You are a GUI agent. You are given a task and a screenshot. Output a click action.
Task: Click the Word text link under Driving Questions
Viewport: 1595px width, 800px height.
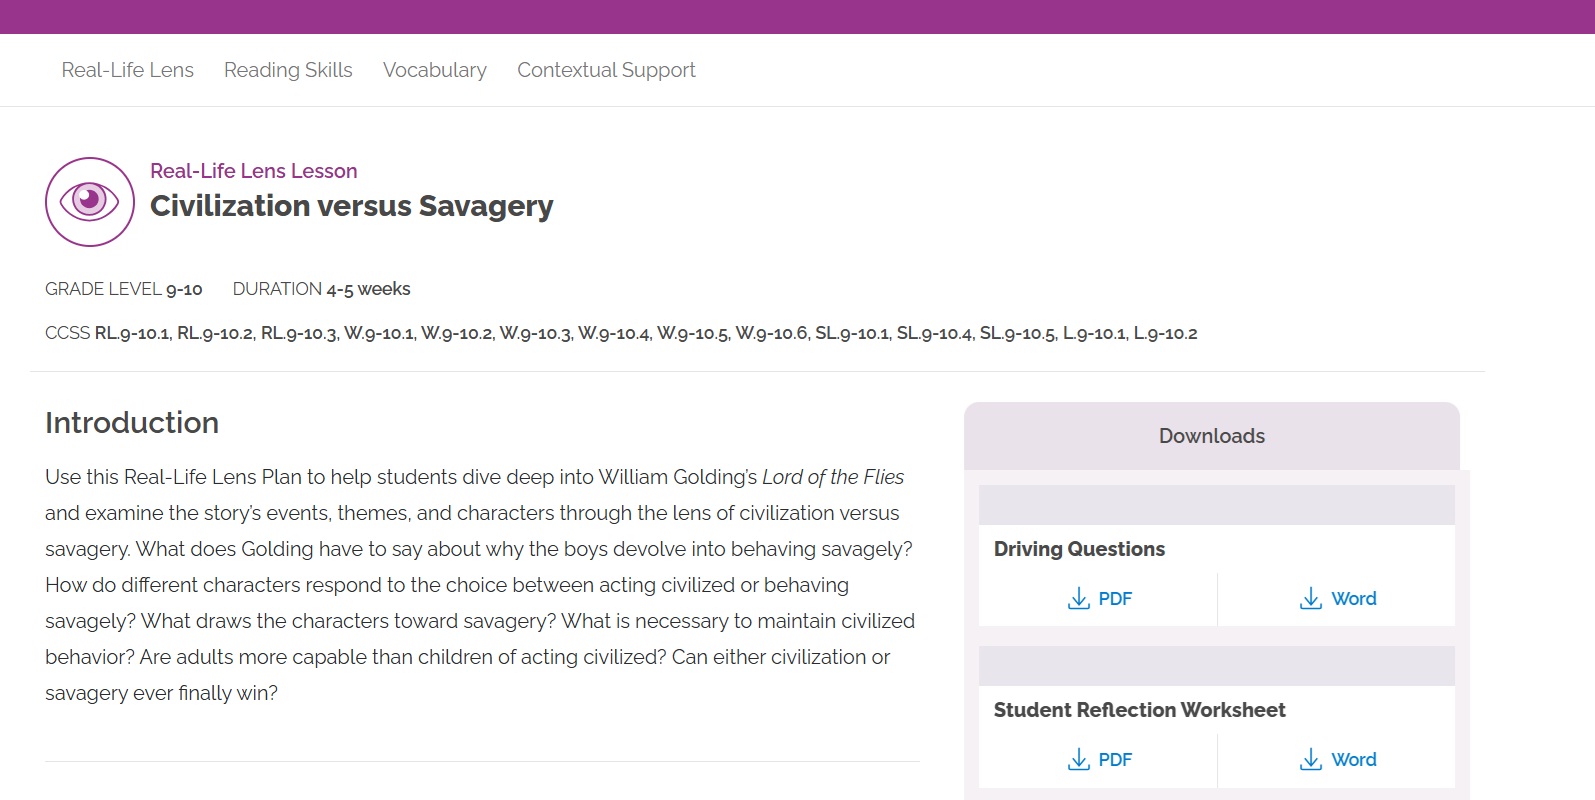[x=1353, y=599]
